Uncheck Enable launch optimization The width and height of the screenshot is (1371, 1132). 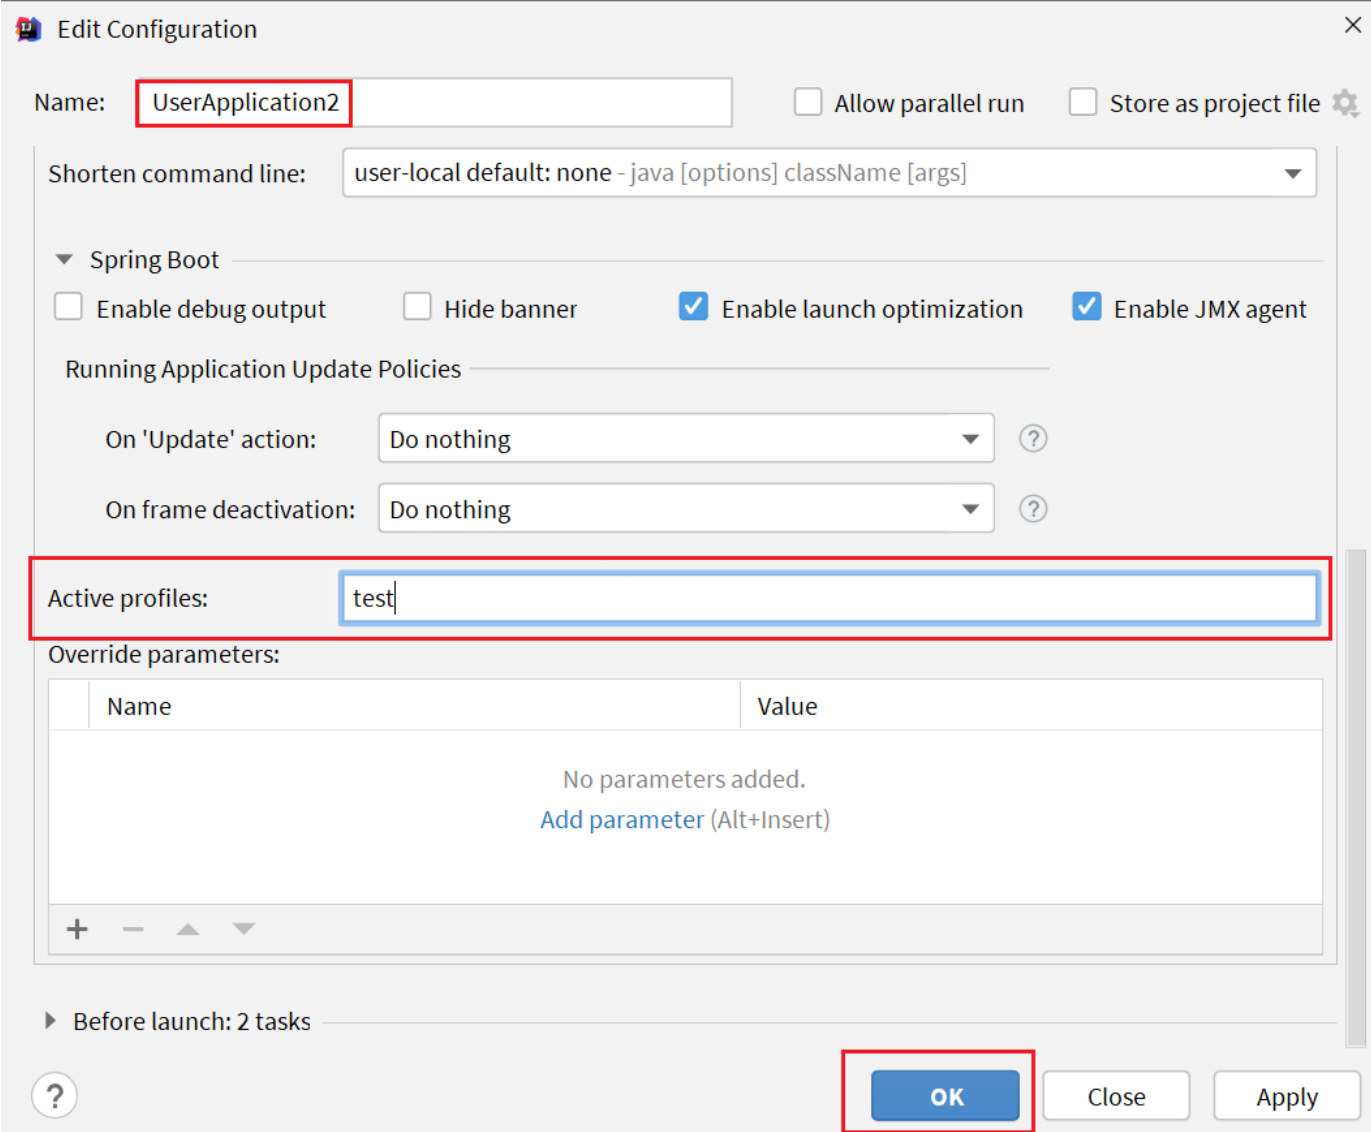pos(693,307)
